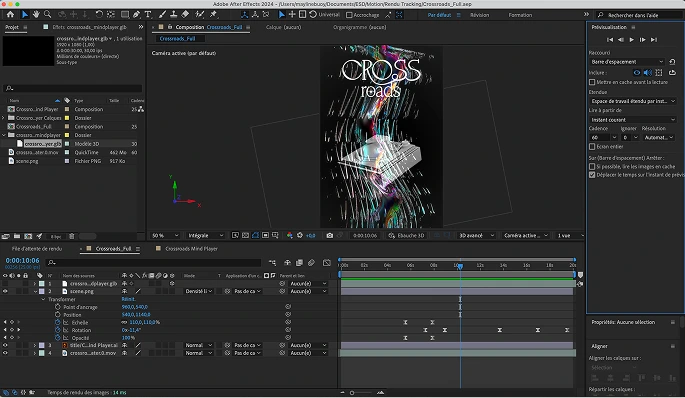Enable the motion blur icon in timeline
This screenshot has height=398, width=685.
click(x=311, y=263)
